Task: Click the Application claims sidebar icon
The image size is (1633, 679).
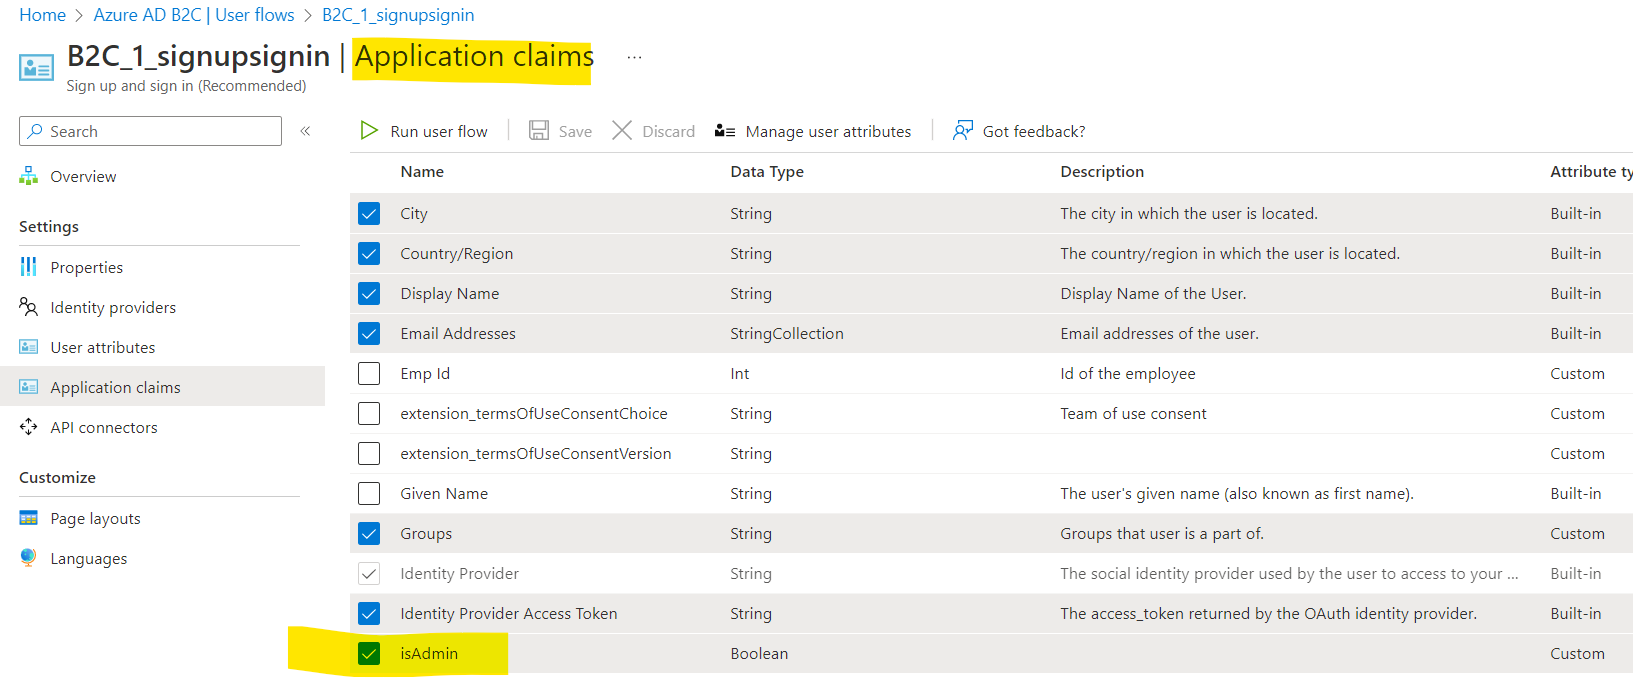Action: (28, 387)
